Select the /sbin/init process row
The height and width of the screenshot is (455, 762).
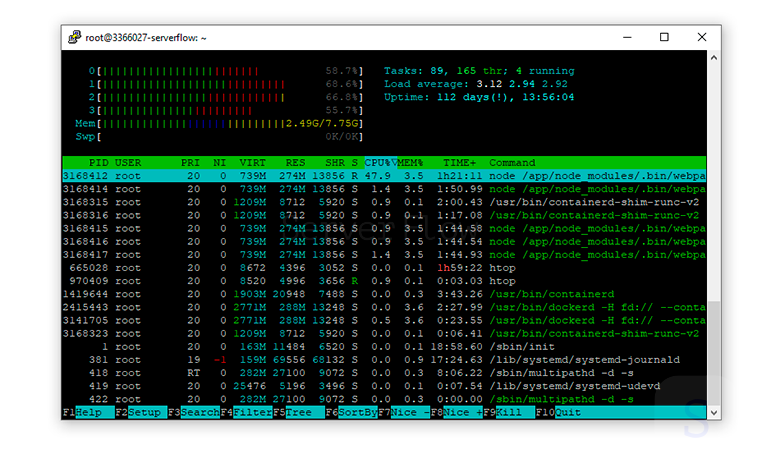click(384, 347)
